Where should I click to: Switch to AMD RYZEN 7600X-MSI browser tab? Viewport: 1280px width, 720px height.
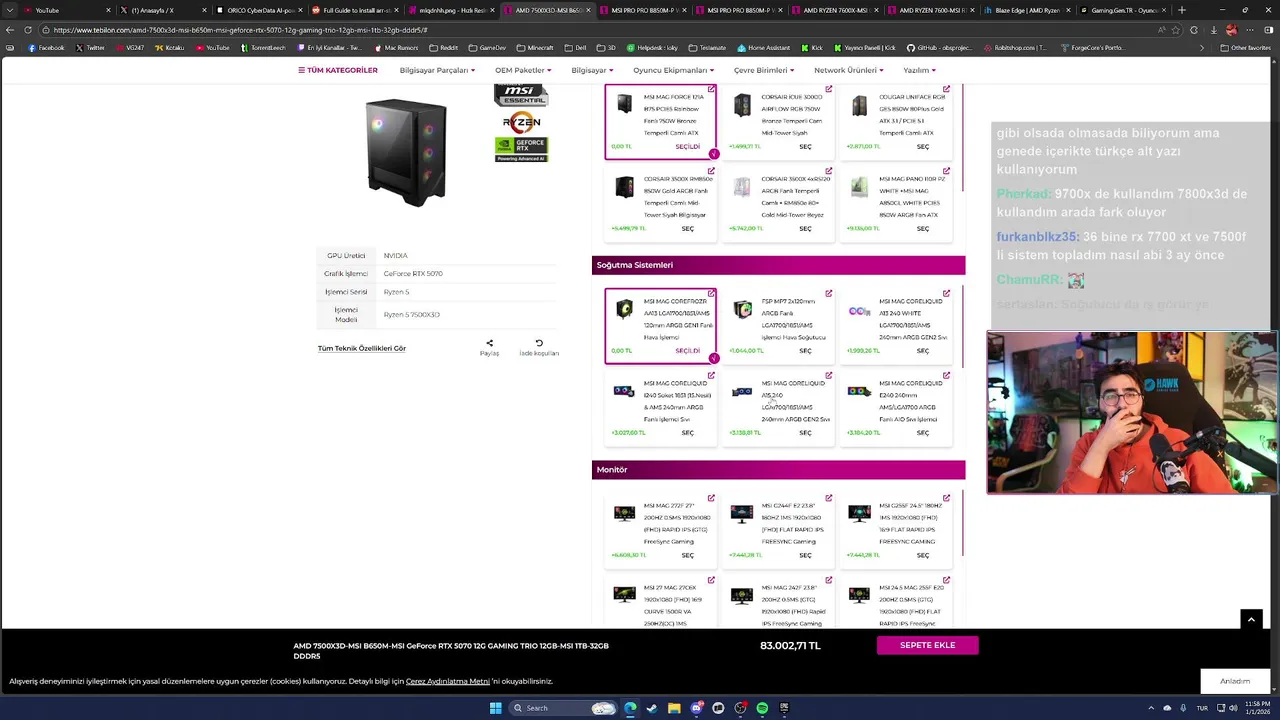[833, 10]
